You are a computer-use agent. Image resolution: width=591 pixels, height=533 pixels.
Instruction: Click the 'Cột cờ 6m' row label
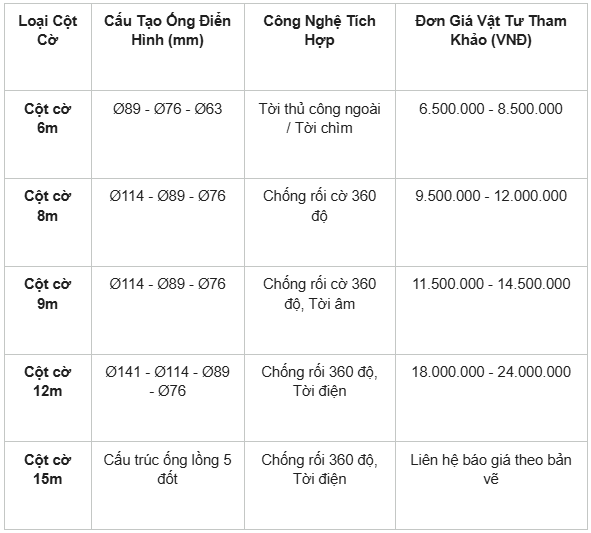[47, 118]
